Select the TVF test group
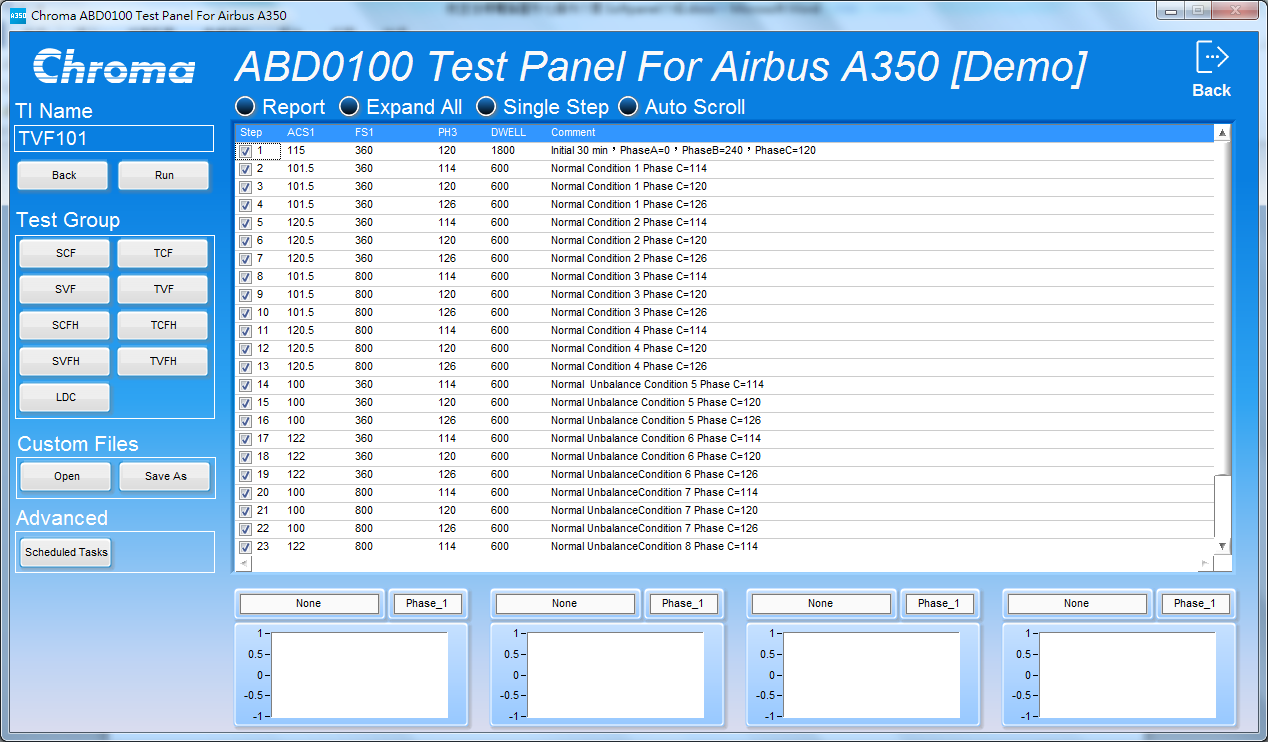Screen dimensions: 1268x742 click(x=163, y=289)
